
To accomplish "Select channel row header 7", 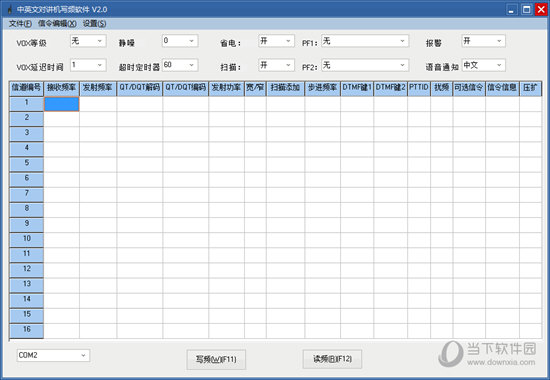I will point(26,194).
